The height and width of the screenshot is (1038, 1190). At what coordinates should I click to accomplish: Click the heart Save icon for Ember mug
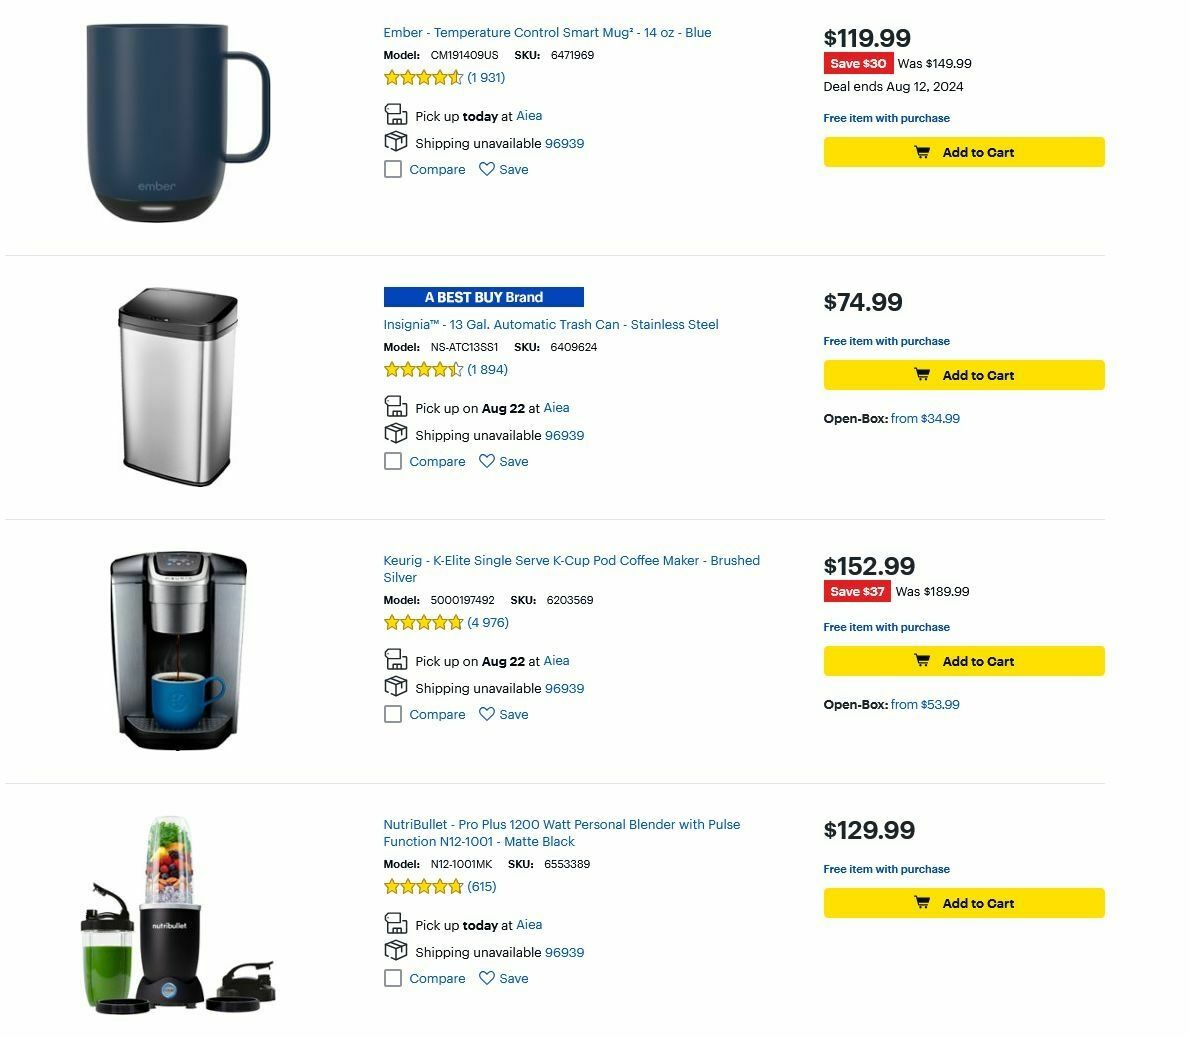486,169
